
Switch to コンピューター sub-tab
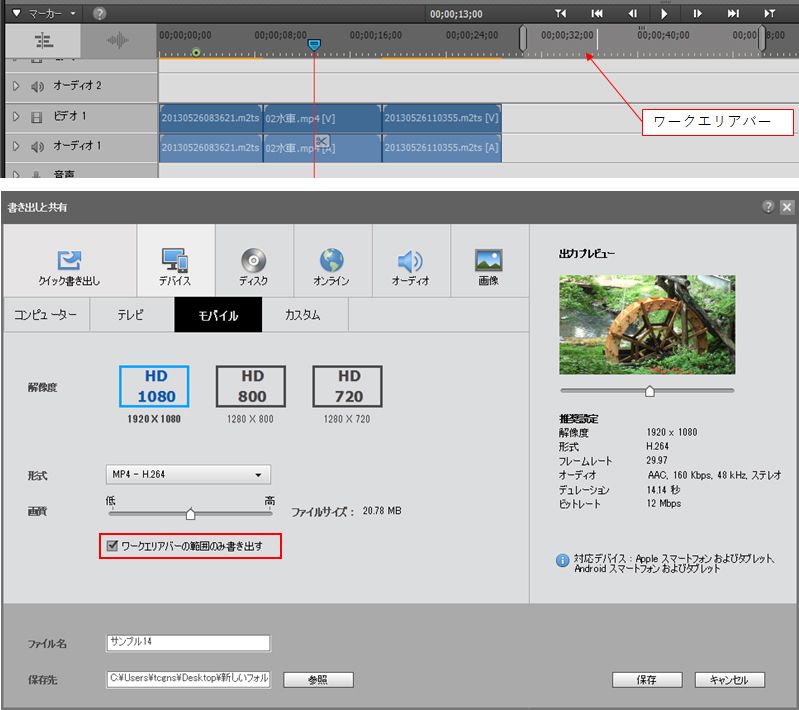coord(46,315)
